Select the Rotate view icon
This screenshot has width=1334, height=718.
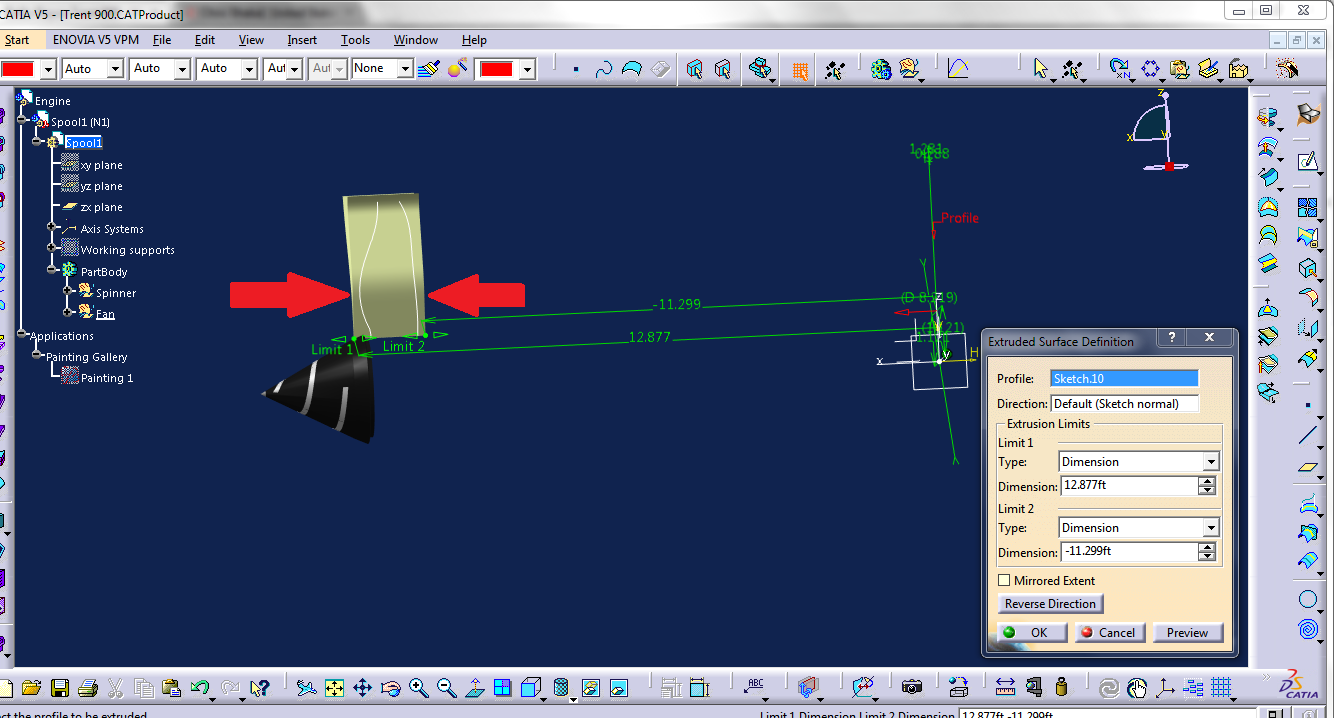coord(390,688)
